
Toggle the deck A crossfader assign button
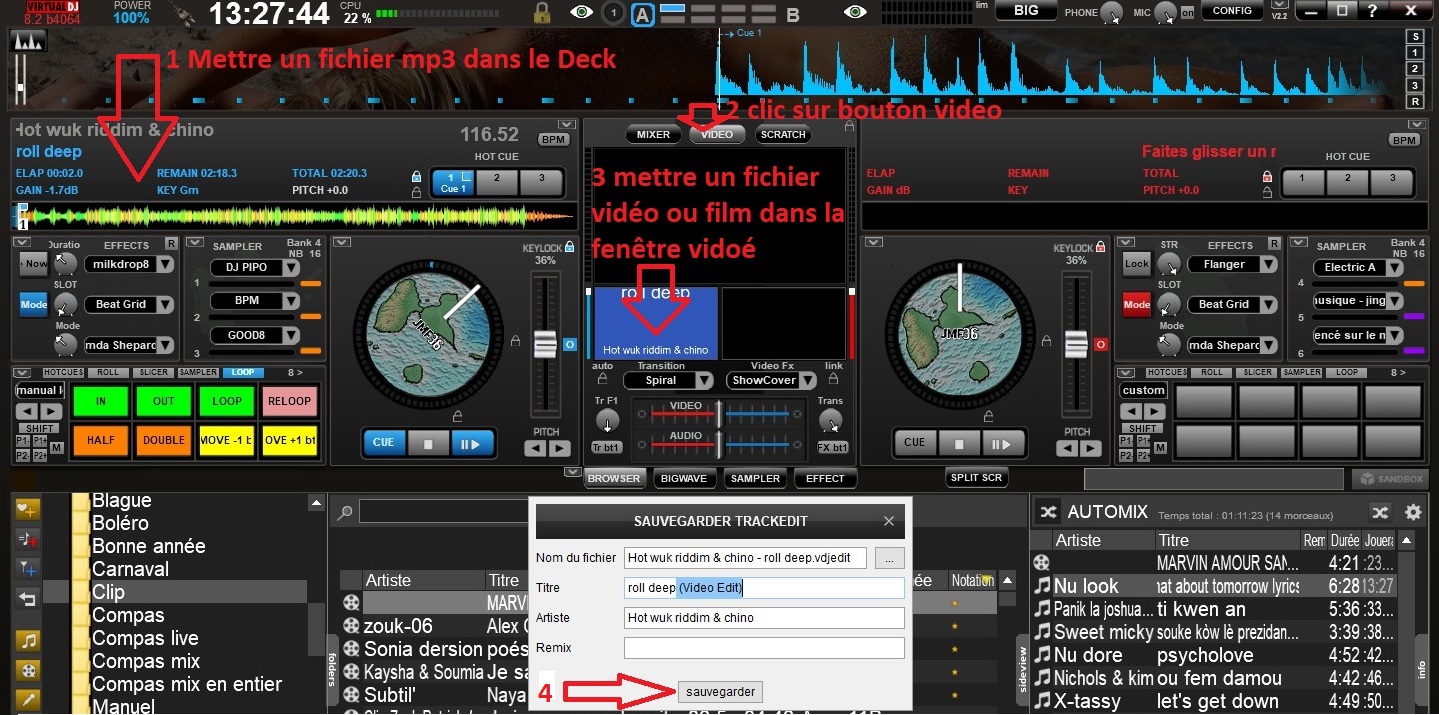643,14
